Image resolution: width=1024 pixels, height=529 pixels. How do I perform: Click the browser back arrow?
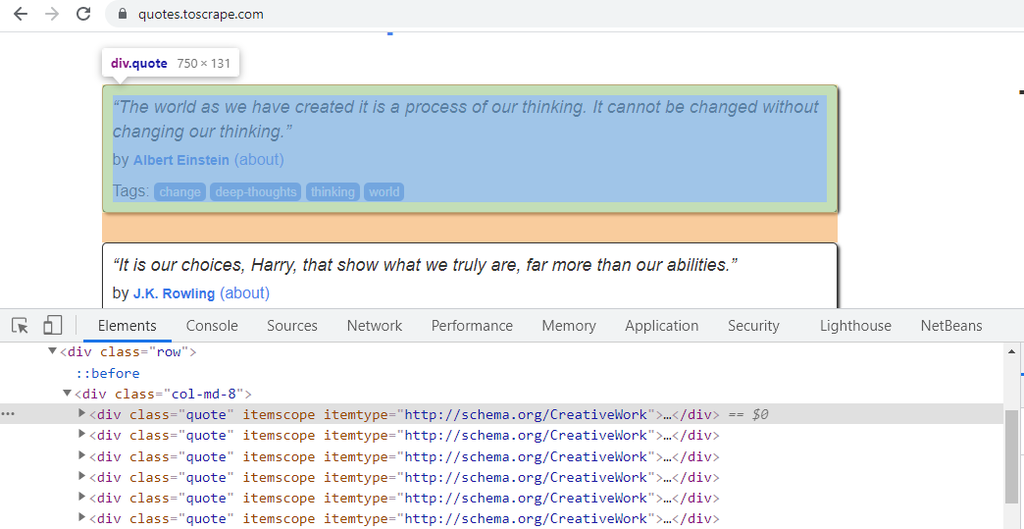click(x=20, y=14)
